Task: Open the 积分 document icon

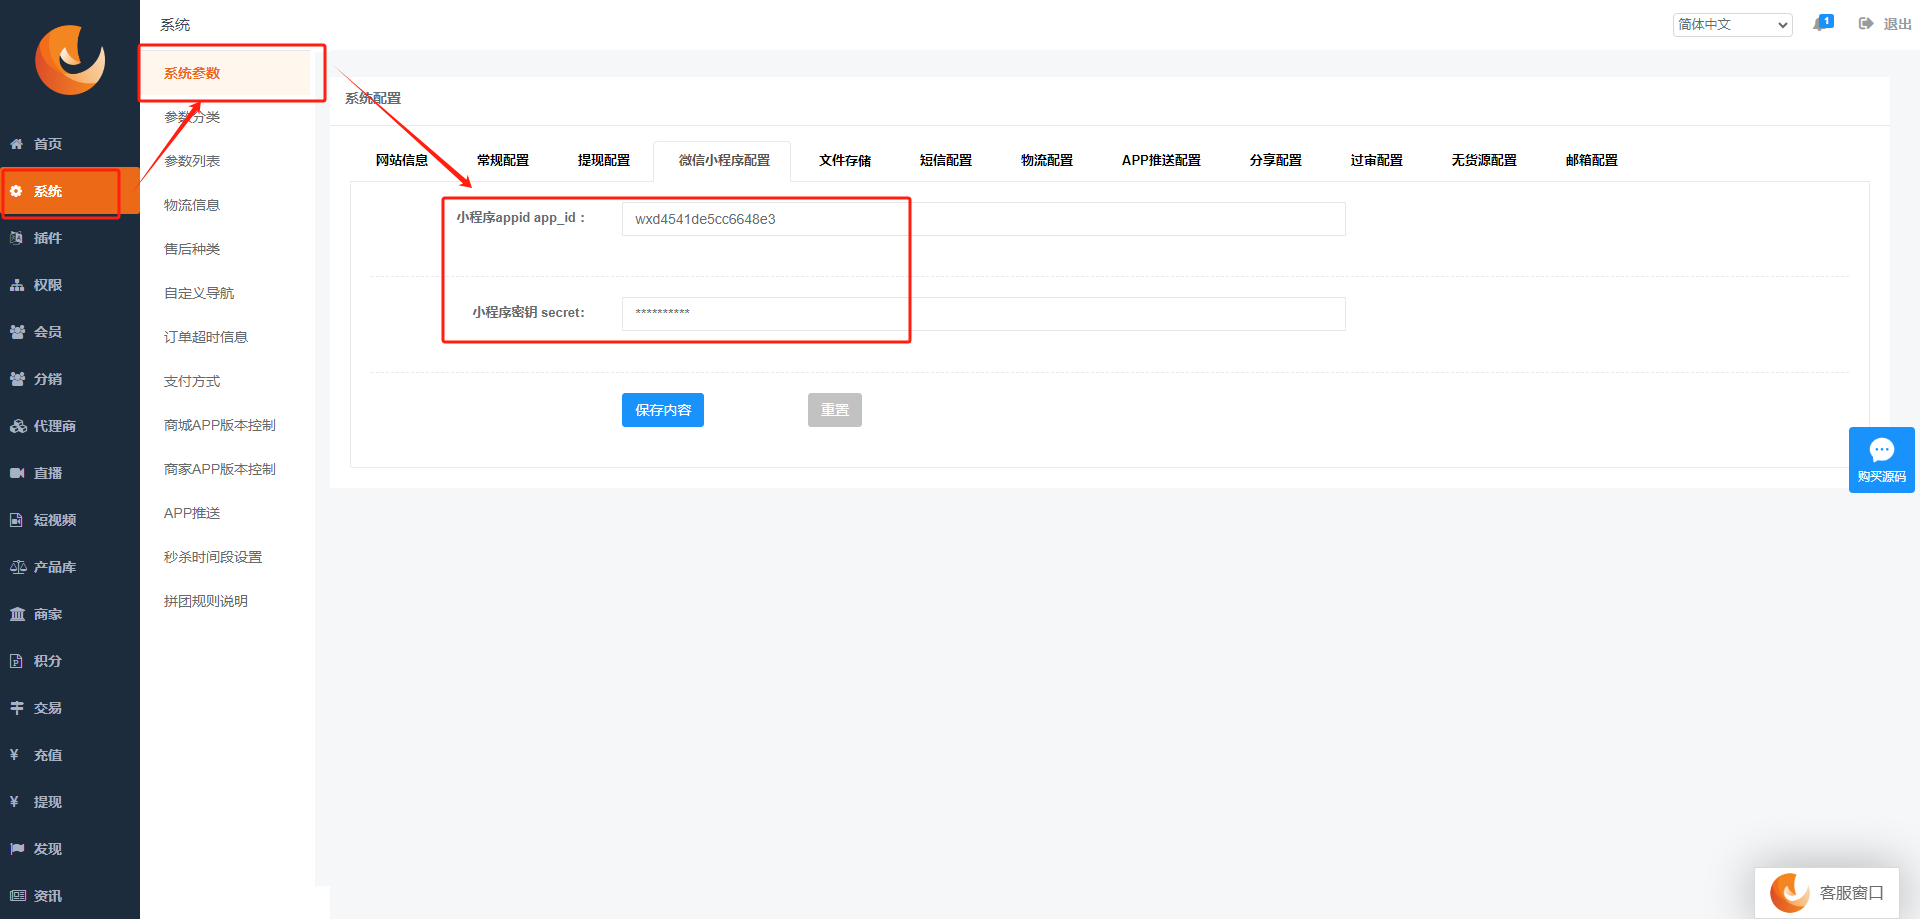Action: [x=17, y=661]
